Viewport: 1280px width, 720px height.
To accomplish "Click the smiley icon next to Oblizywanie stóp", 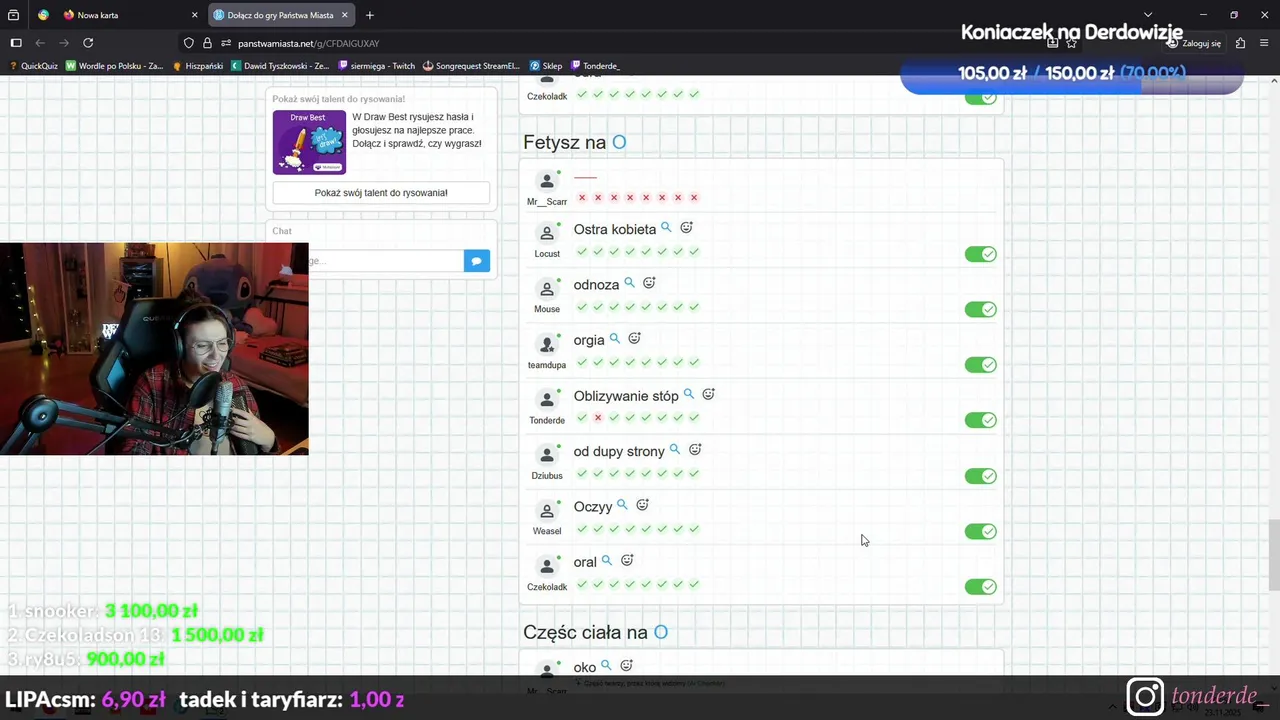I will coord(708,394).
